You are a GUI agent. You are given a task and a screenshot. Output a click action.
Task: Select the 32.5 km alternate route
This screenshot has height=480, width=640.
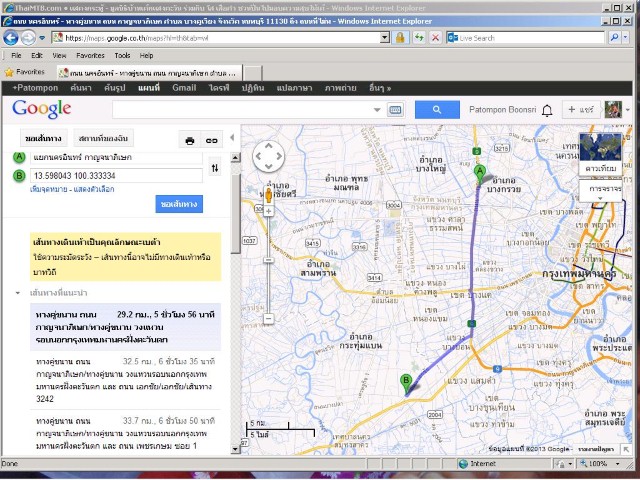(126, 380)
